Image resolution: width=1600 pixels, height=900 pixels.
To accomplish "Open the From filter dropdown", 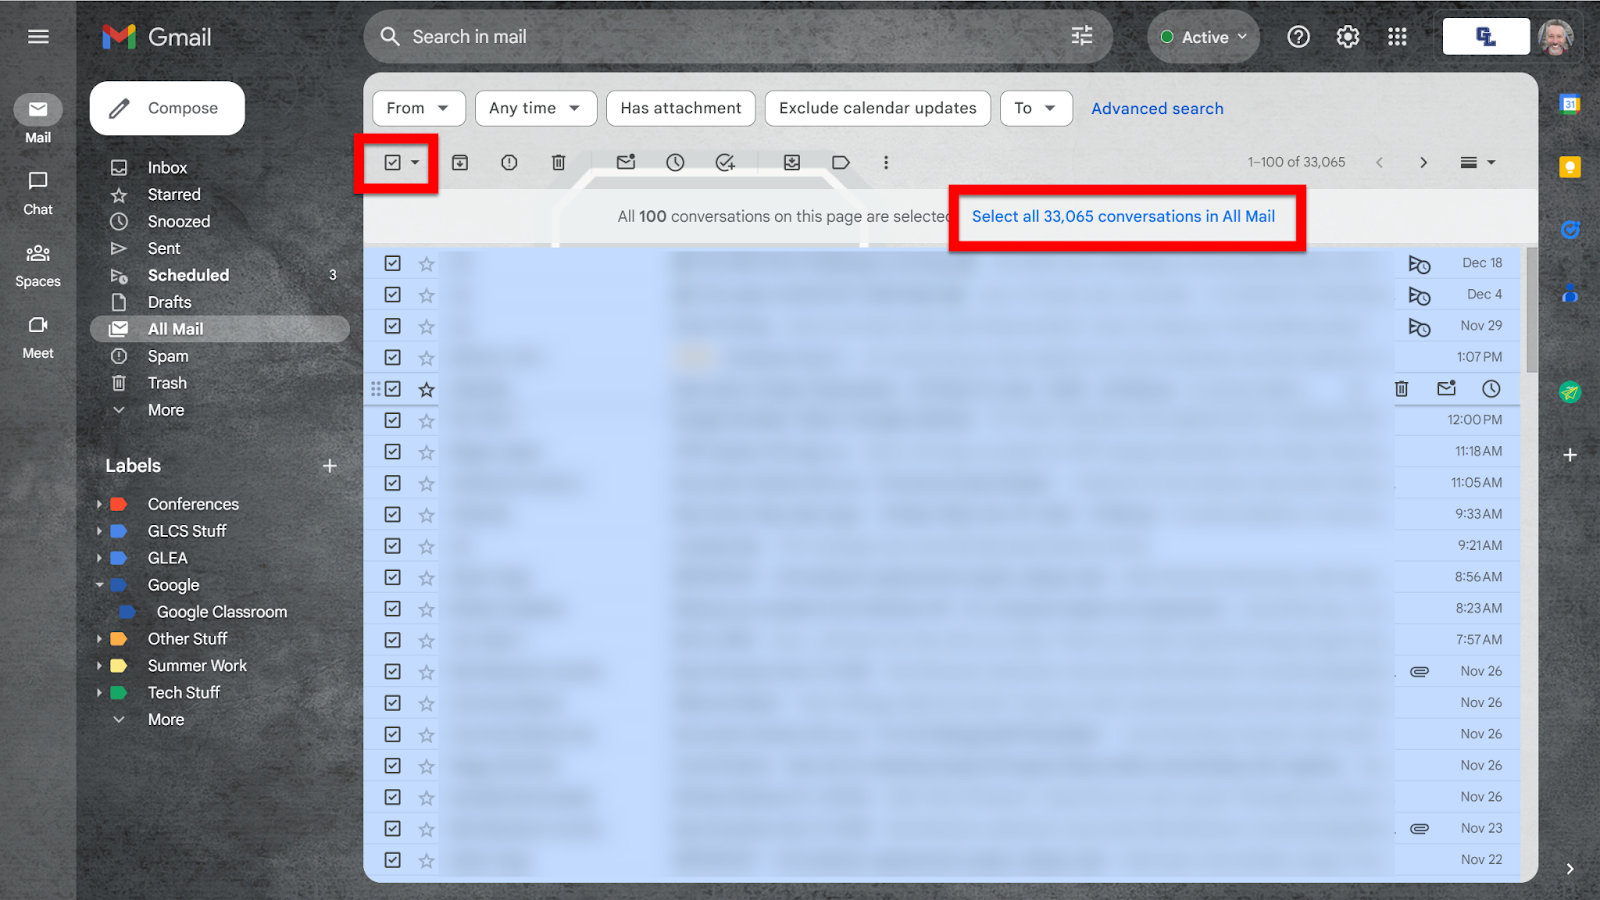I will tap(419, 108).
